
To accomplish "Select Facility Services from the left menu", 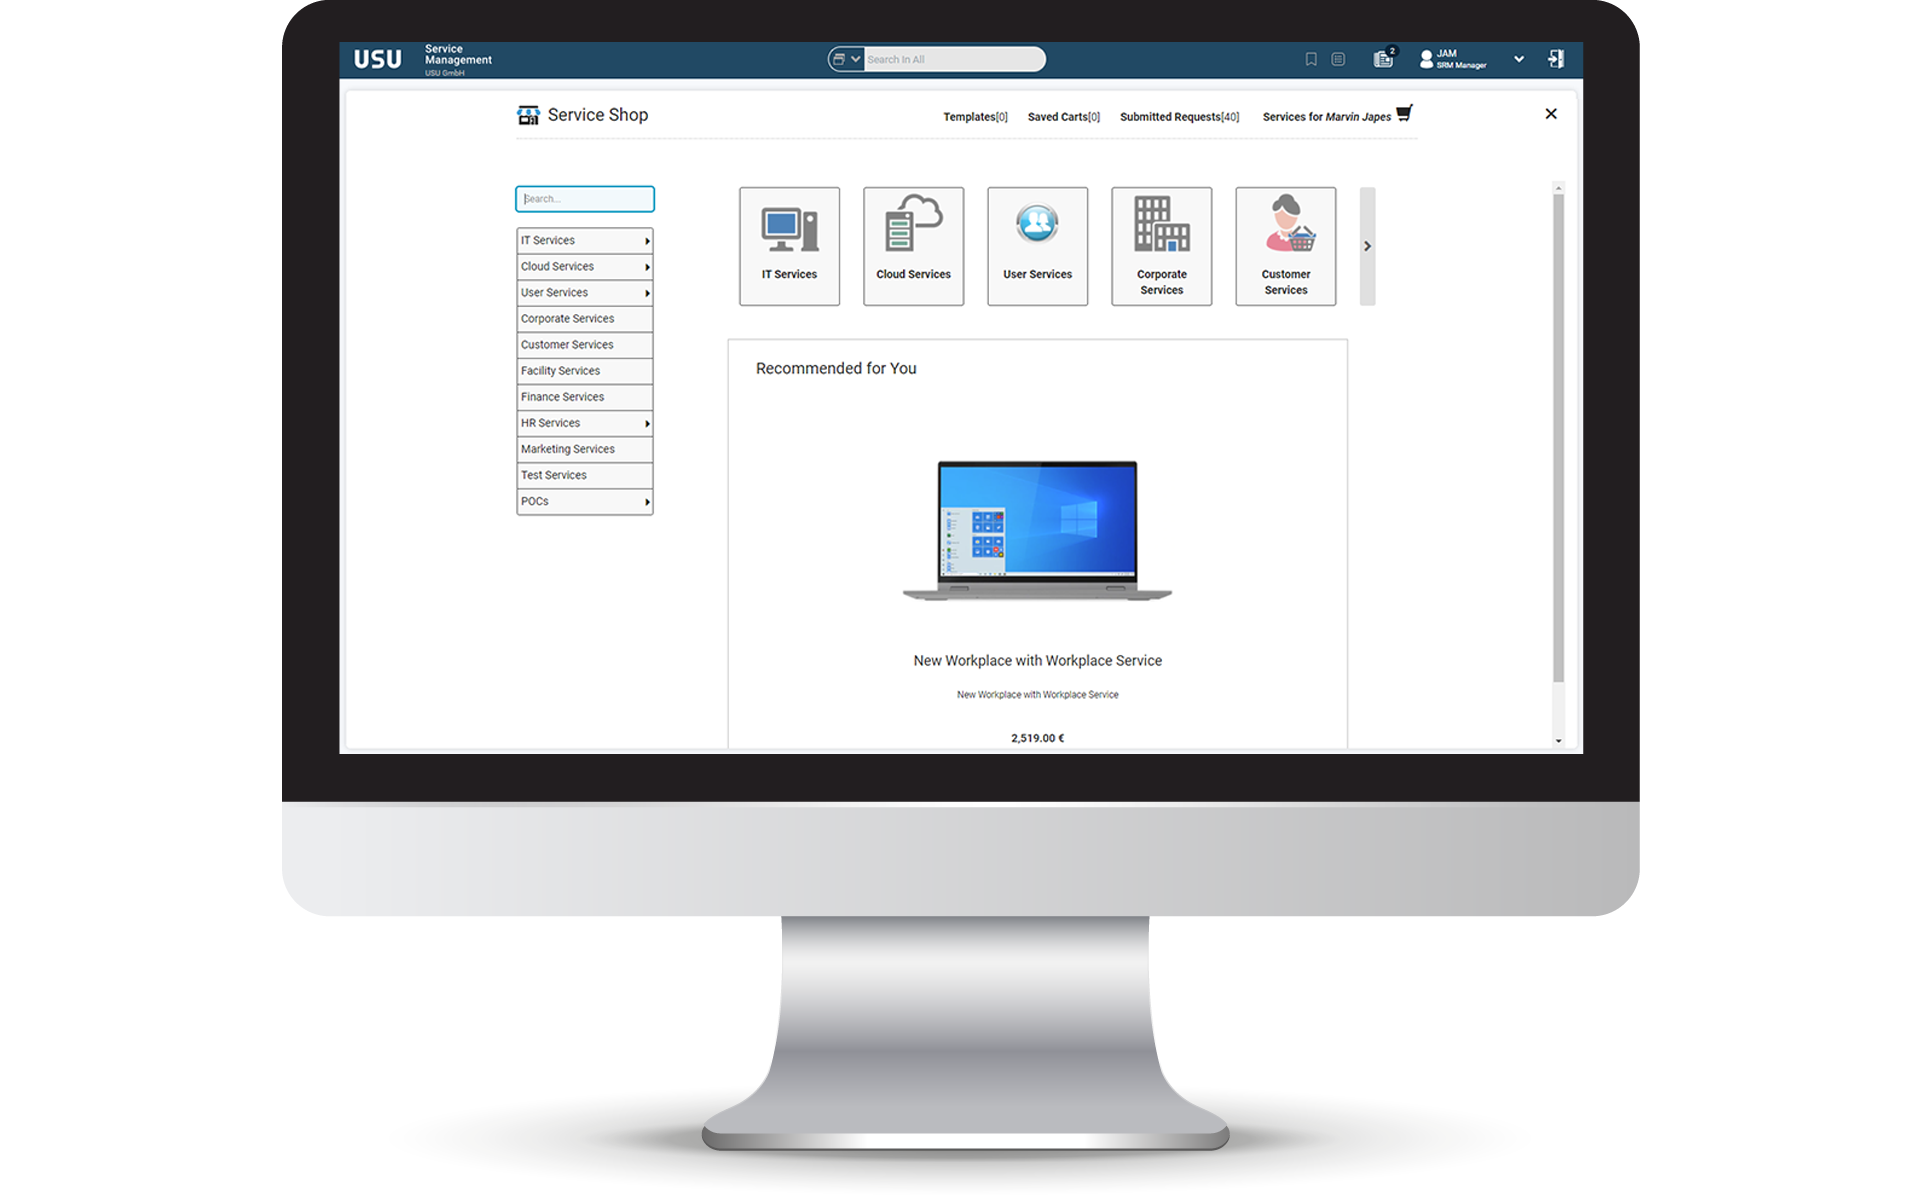I will 583,371.
